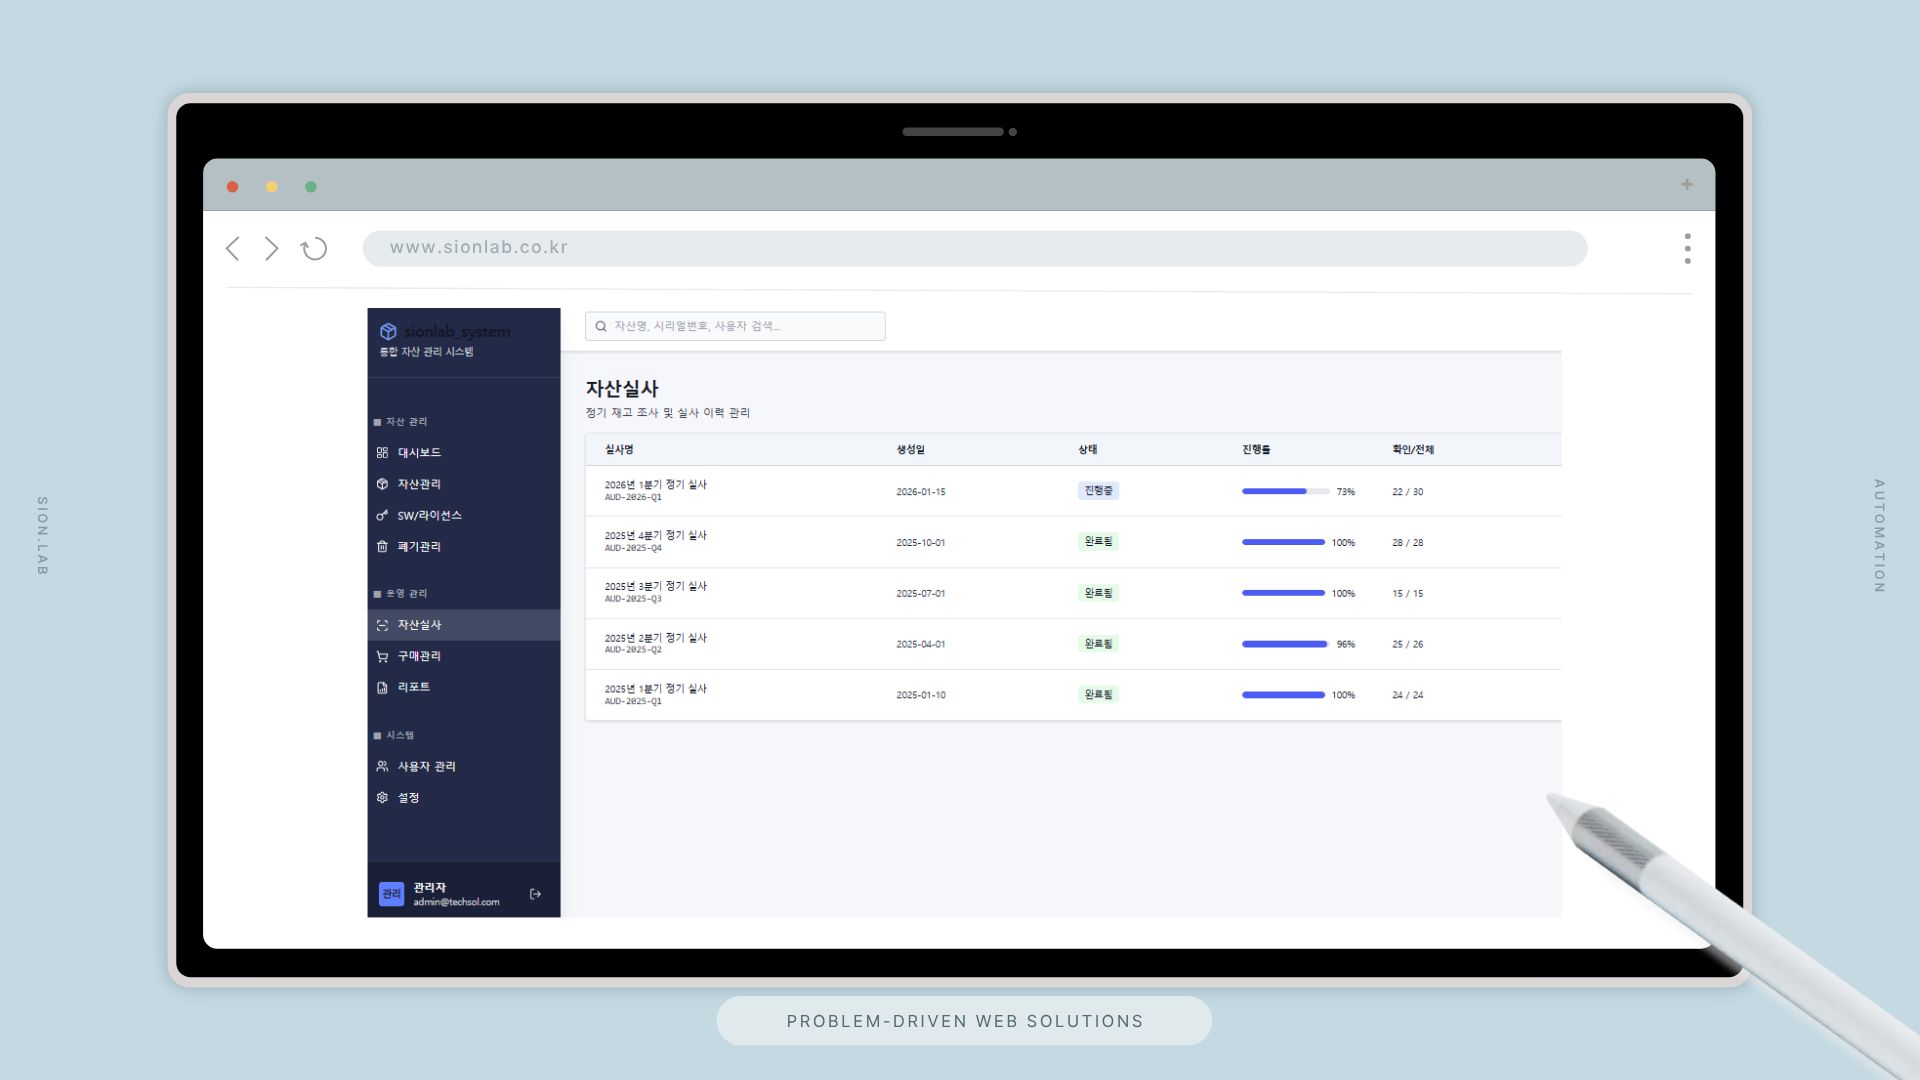Viewport: 1920px width, 1080px height.
Task: Click the asset management cube icon
Action: pos(382,484)
